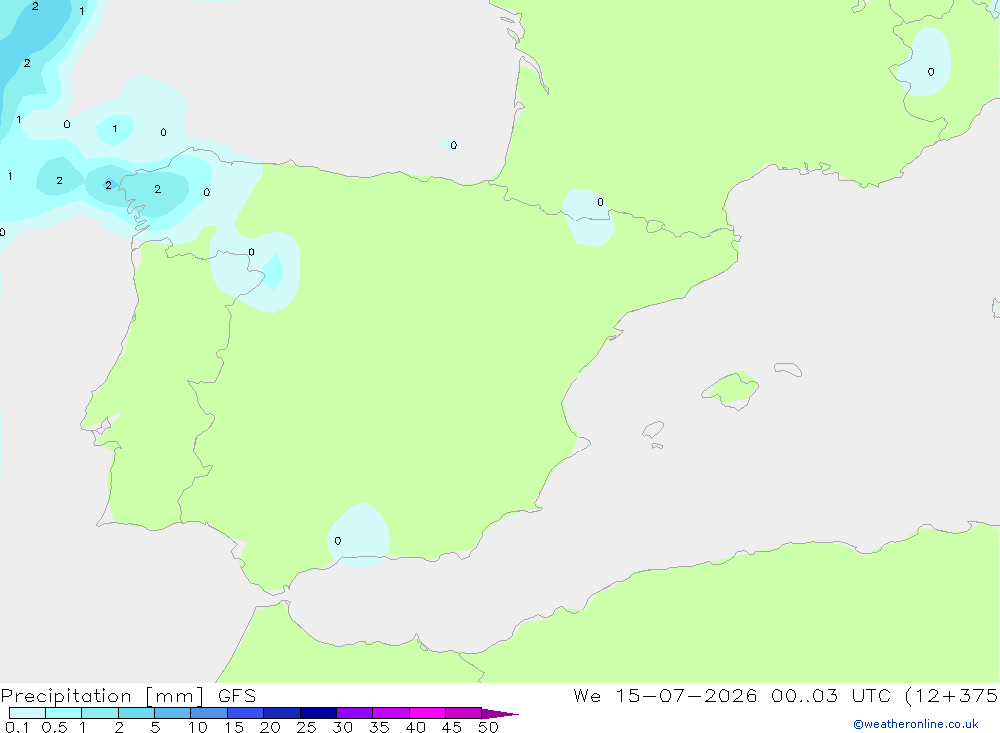The height and width of the screenshot is (733, 1000).
Task: Click the '50' legend scale label
Action: tap(488, 727)
